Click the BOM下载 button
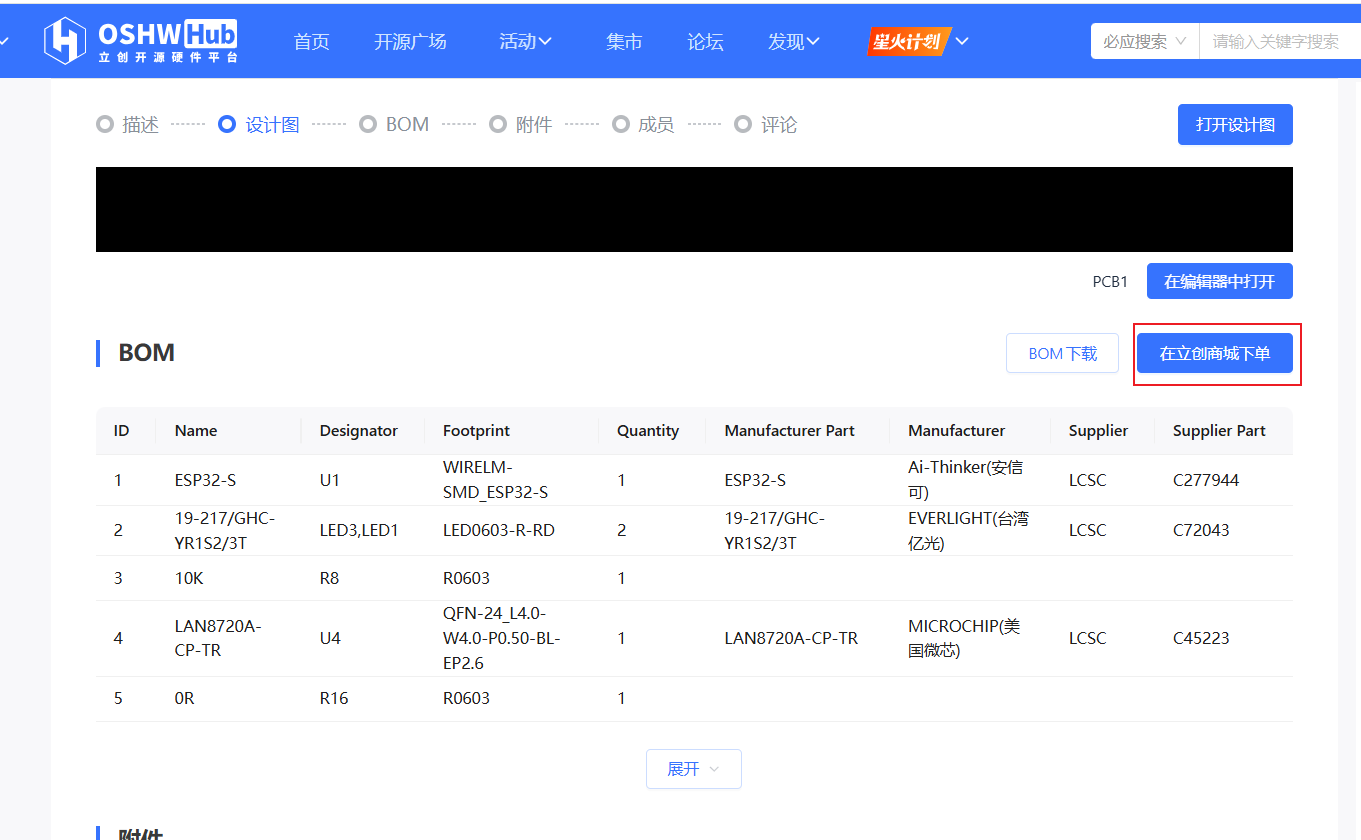1361x840 pixels. pyautogui.click(x=1062, y=353)
